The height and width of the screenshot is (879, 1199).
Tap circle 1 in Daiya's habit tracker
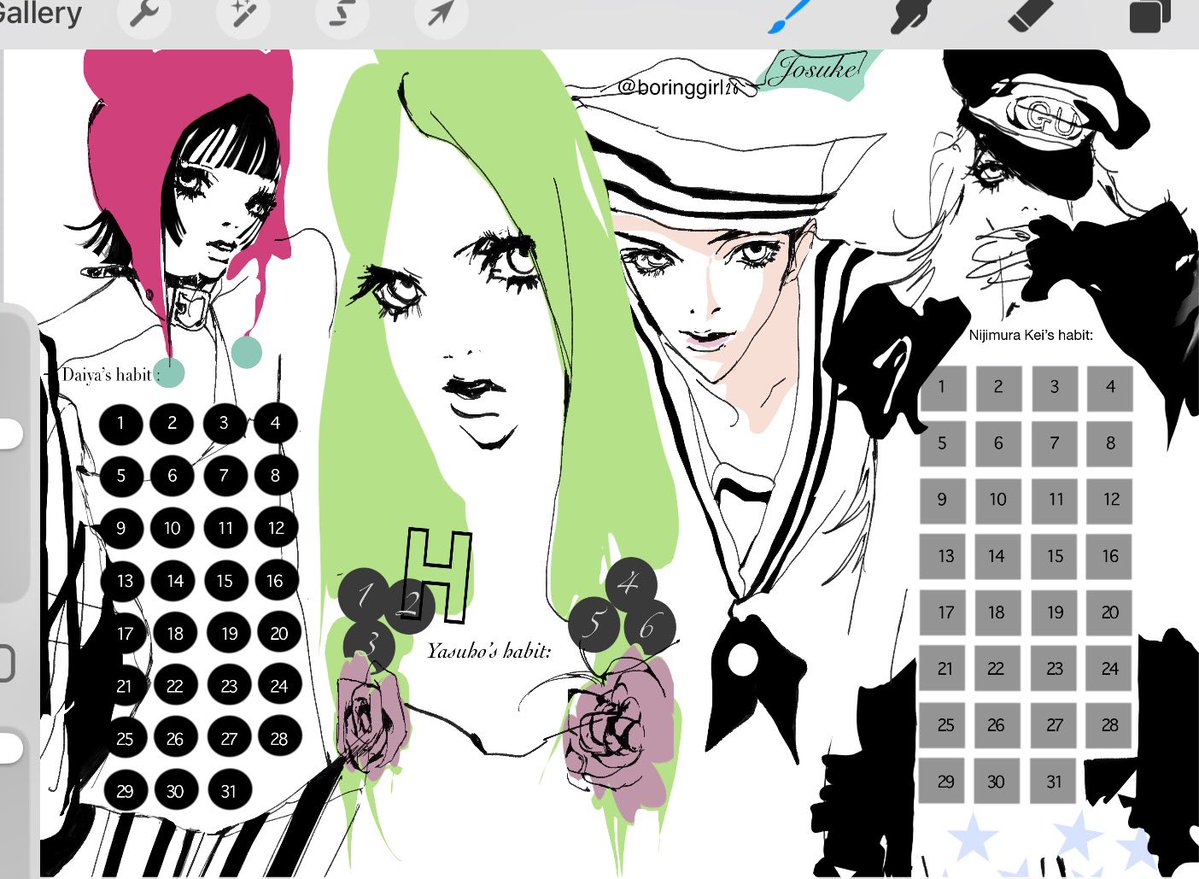tap(121, 423)
